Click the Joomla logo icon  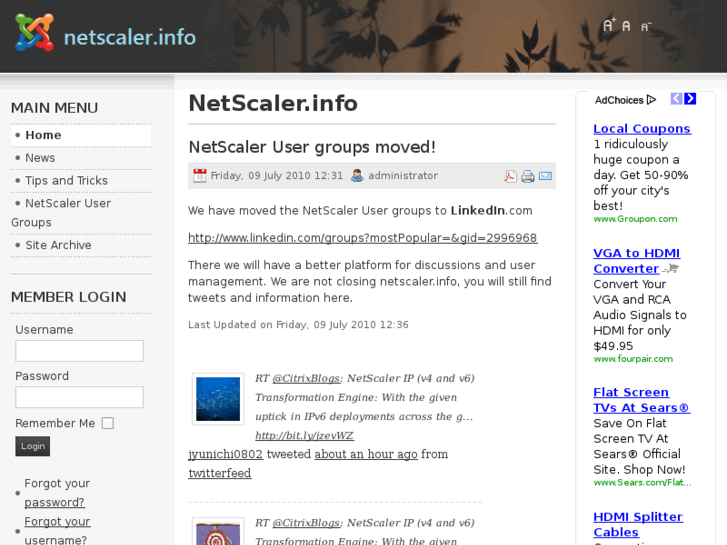click(x=34, y=32)
